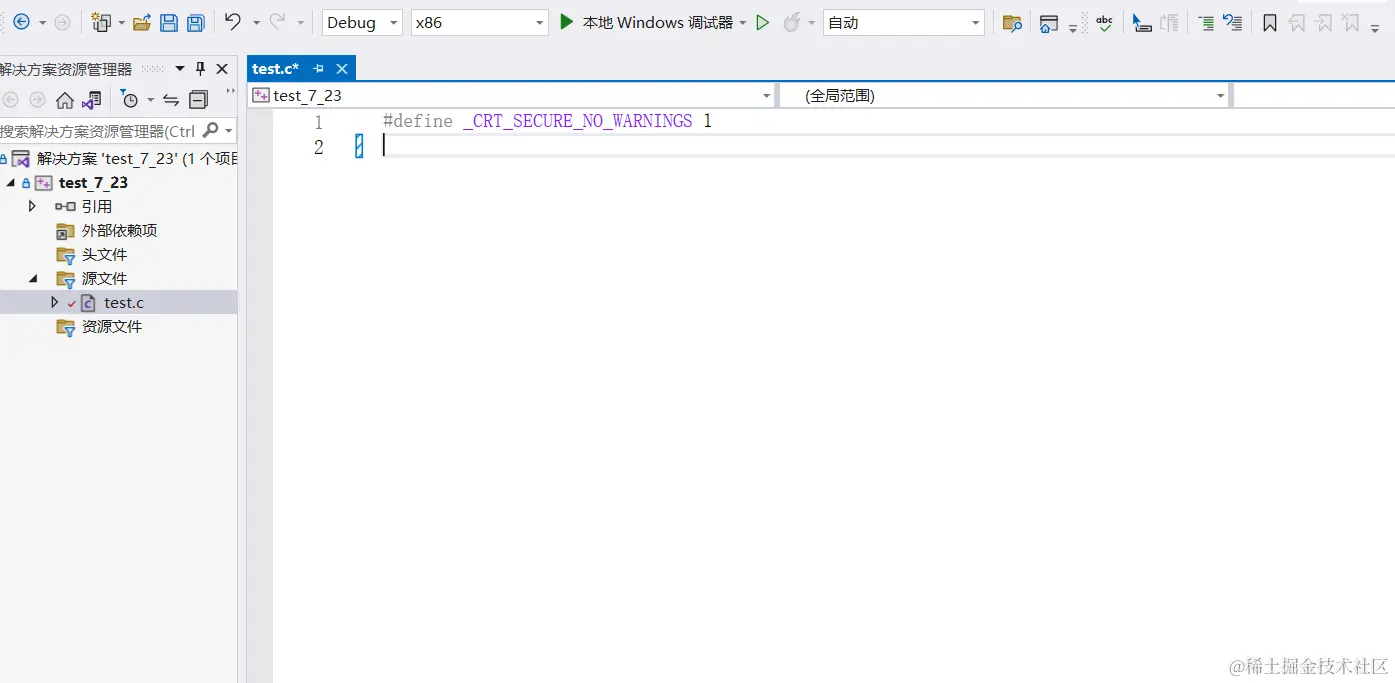Click Save All double-floppy icon
Screen dimensions: 1395x683
pos(196,22)
